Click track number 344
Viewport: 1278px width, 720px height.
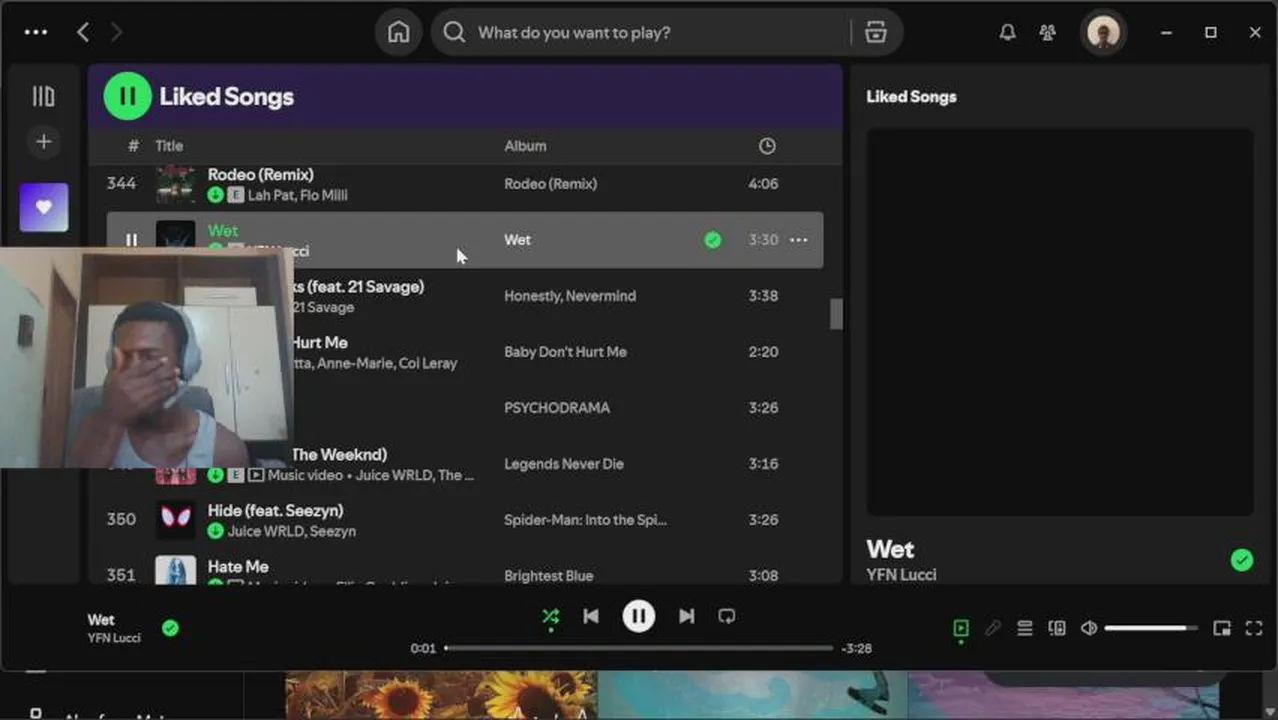tap(121, 184)
